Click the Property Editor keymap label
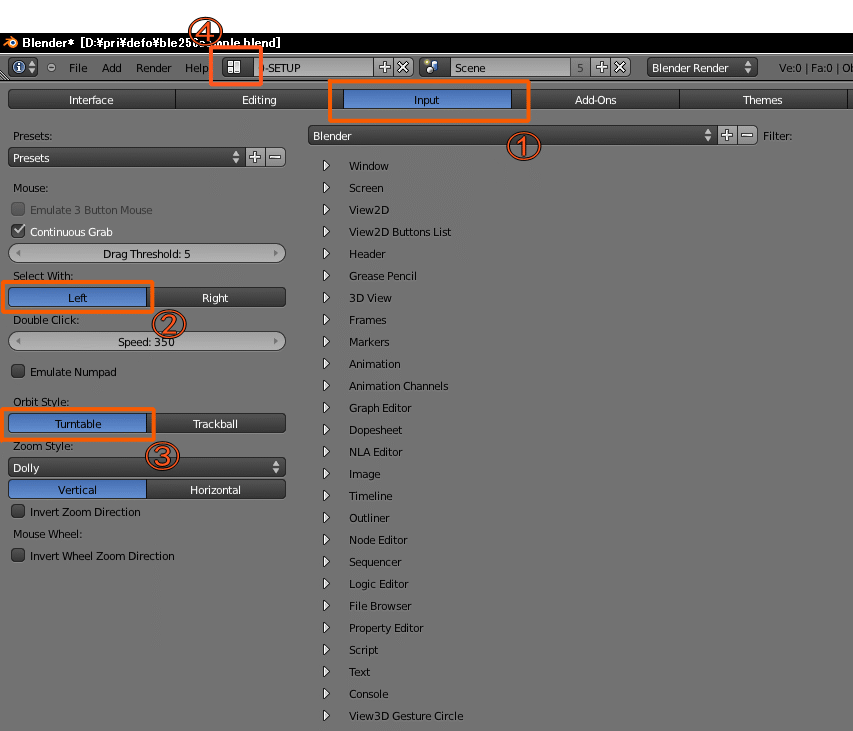 [386, 628]
